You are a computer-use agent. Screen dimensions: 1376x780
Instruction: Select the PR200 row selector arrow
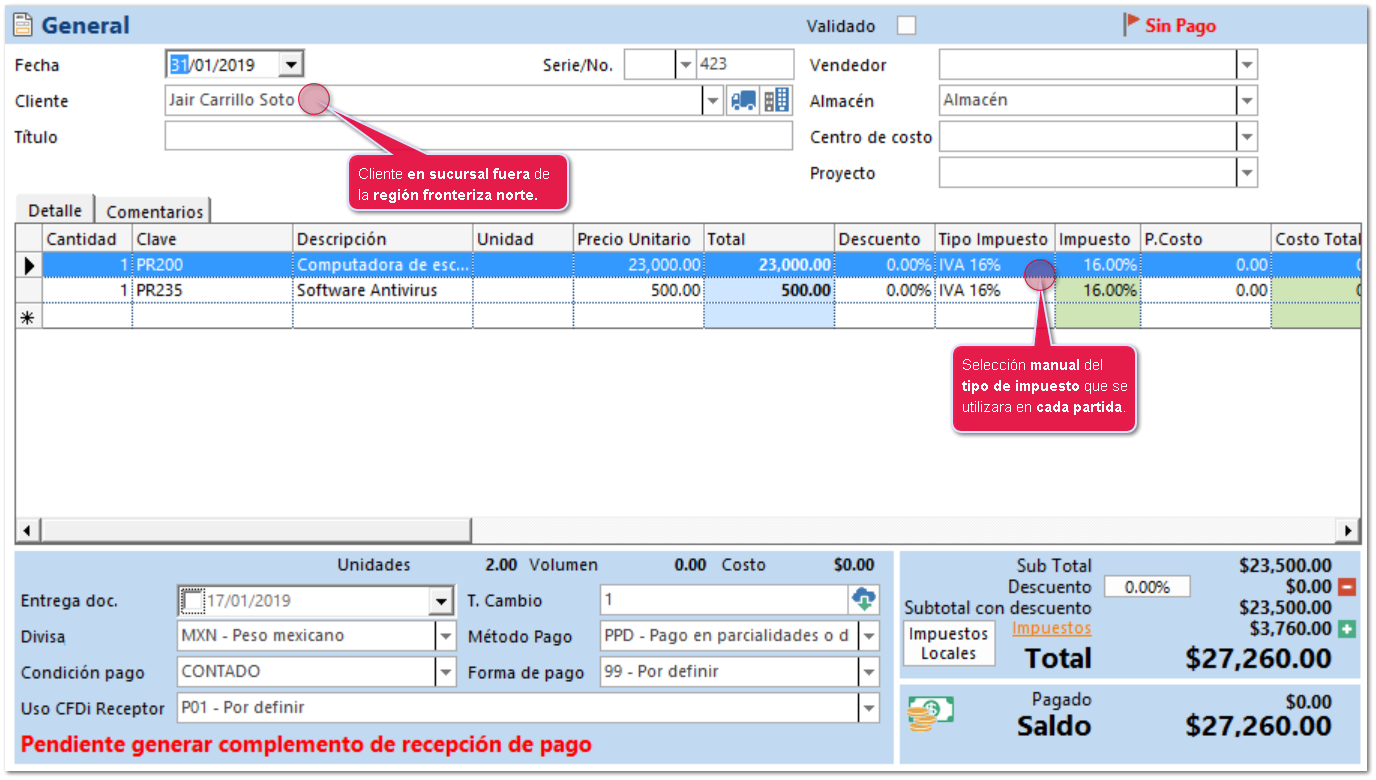click(29, 265)
